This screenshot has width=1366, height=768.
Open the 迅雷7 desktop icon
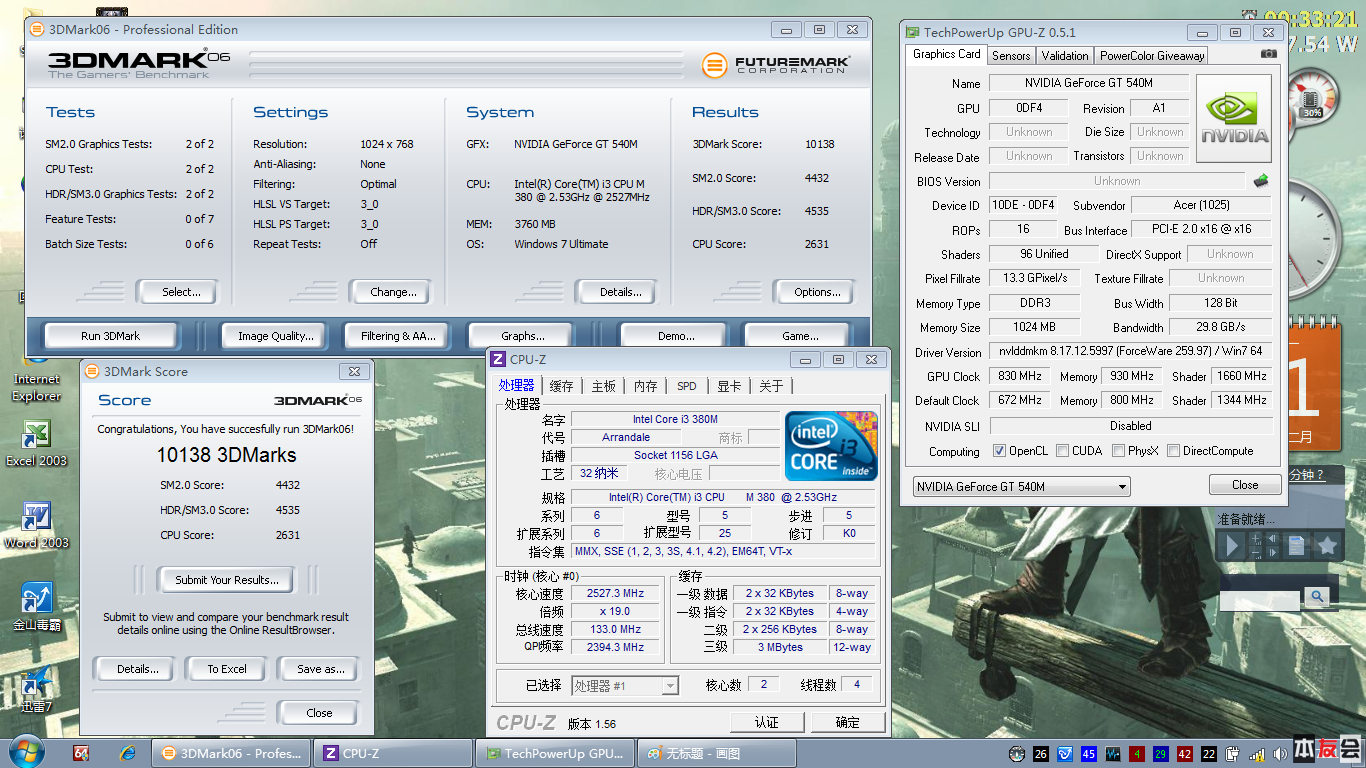(37, 690)
